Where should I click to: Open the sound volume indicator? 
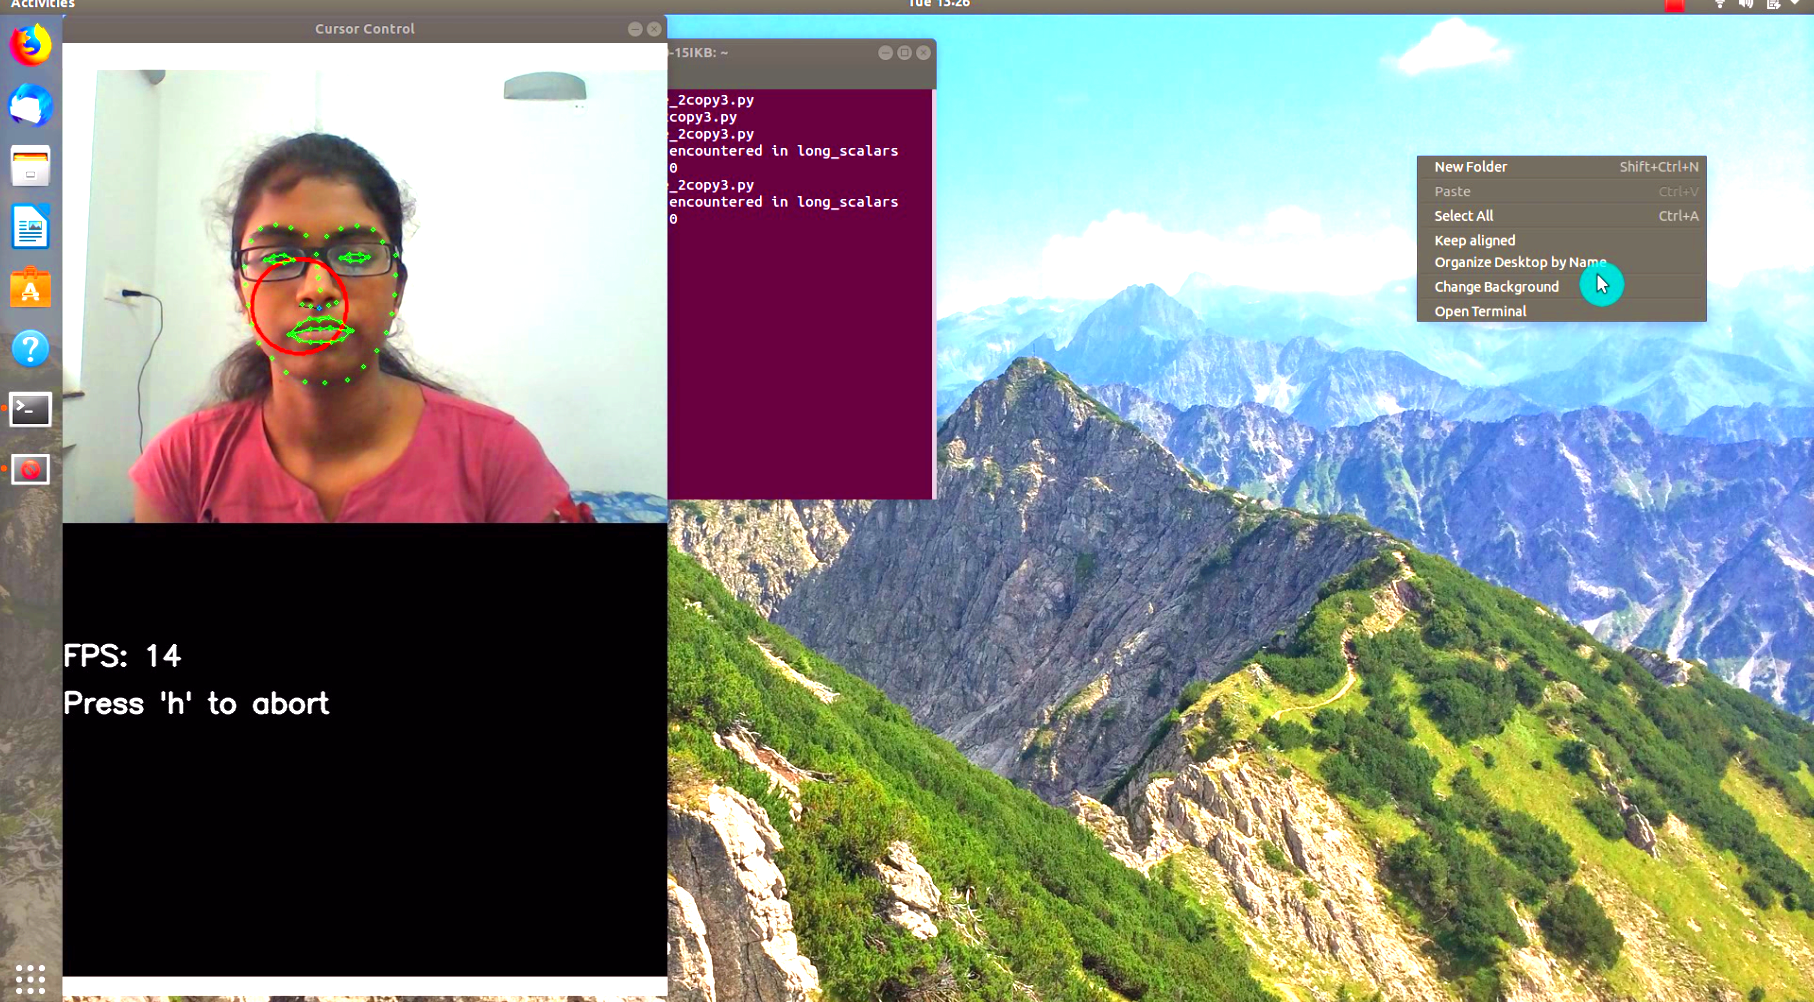1746,4
